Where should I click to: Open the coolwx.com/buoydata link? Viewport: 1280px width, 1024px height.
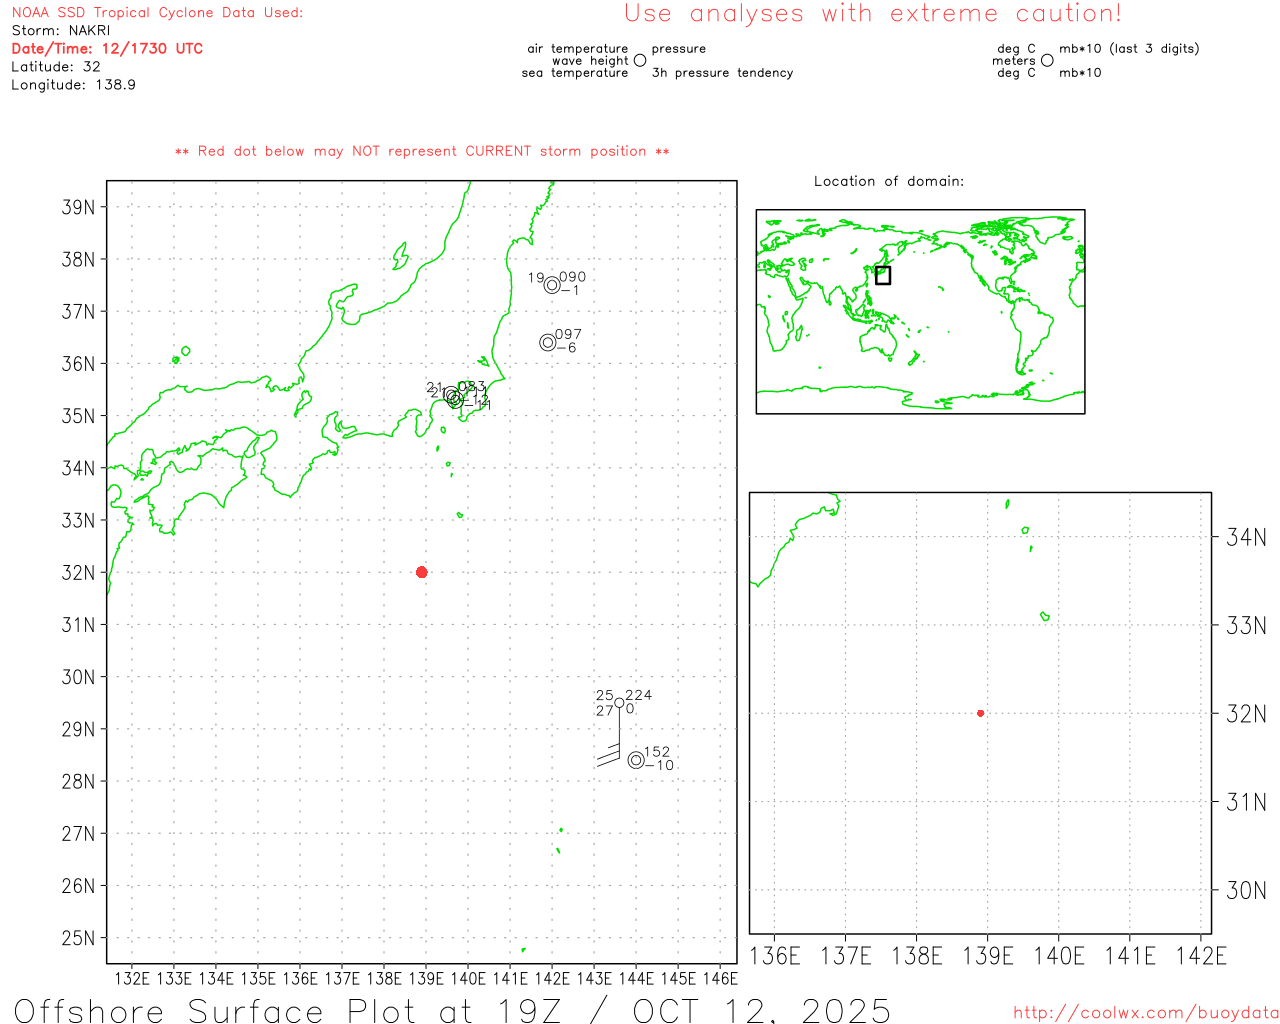tap(1145, 1013)
